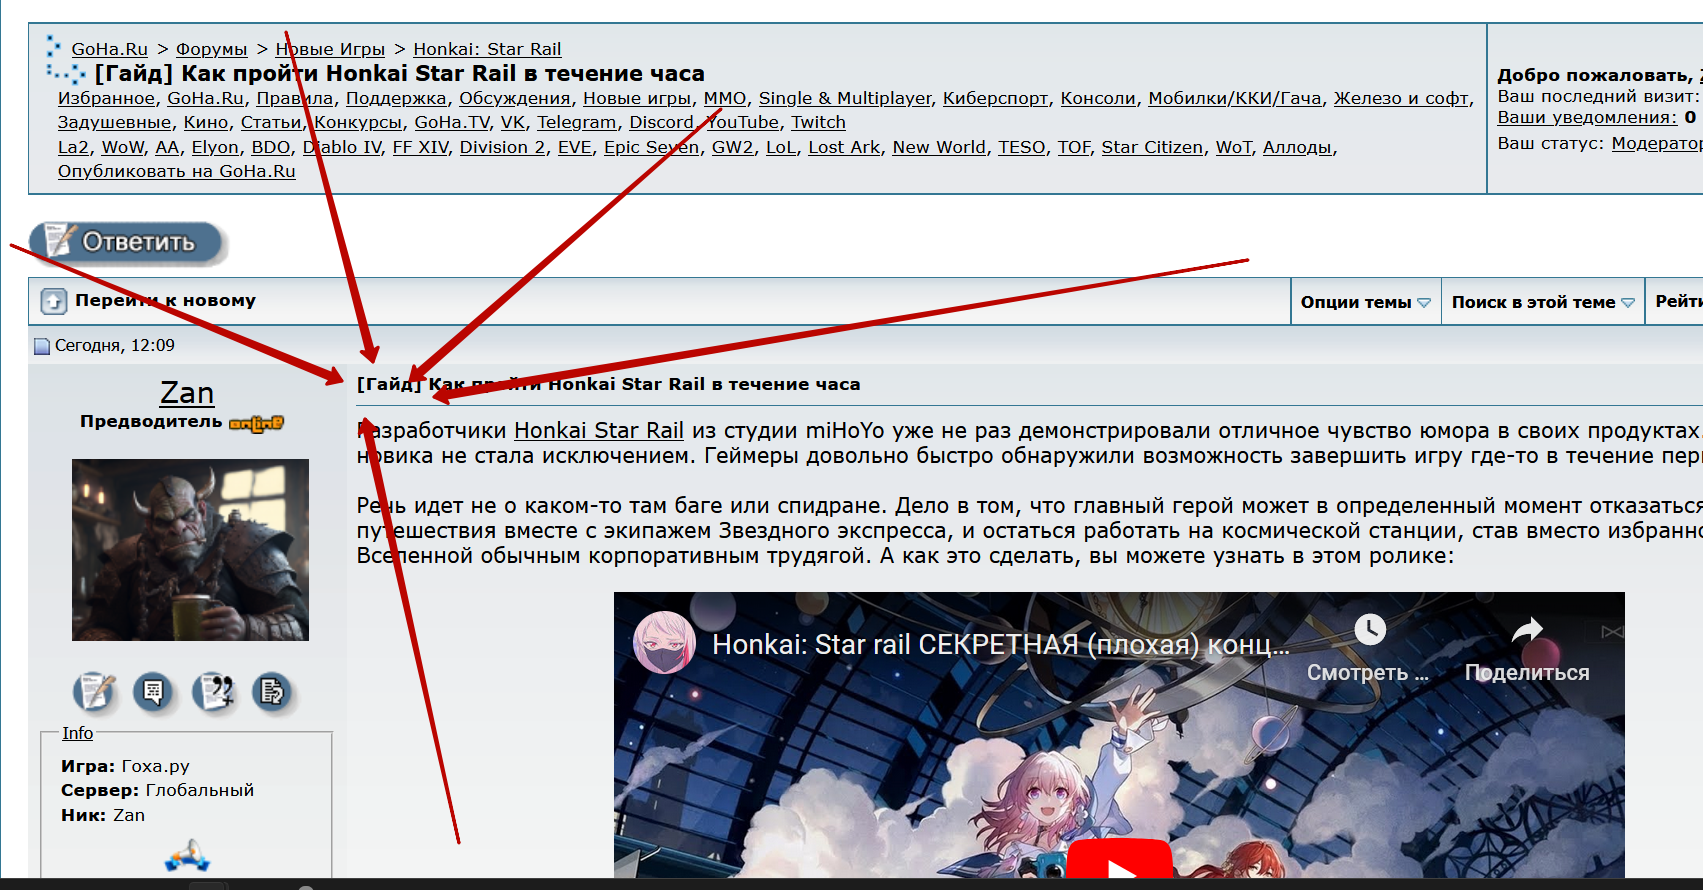
Task: Click the first notepad-and-pencil icon under Zan's avatar
Action: click(94, 691)
